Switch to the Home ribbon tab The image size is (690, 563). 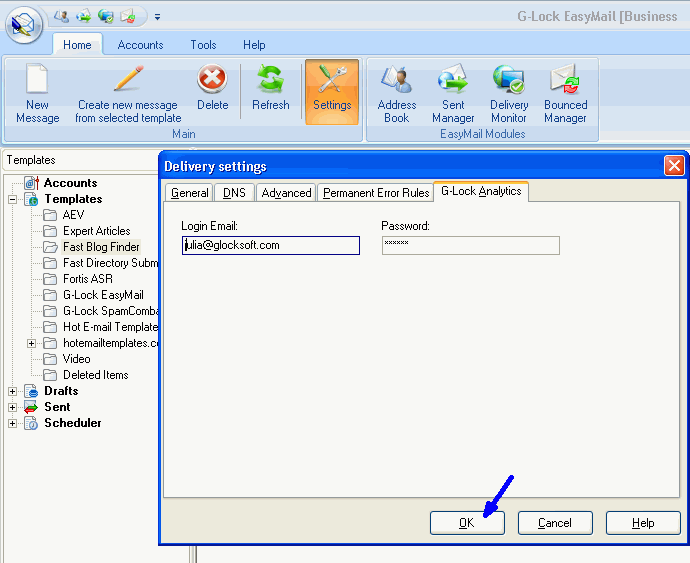point(77,44)
